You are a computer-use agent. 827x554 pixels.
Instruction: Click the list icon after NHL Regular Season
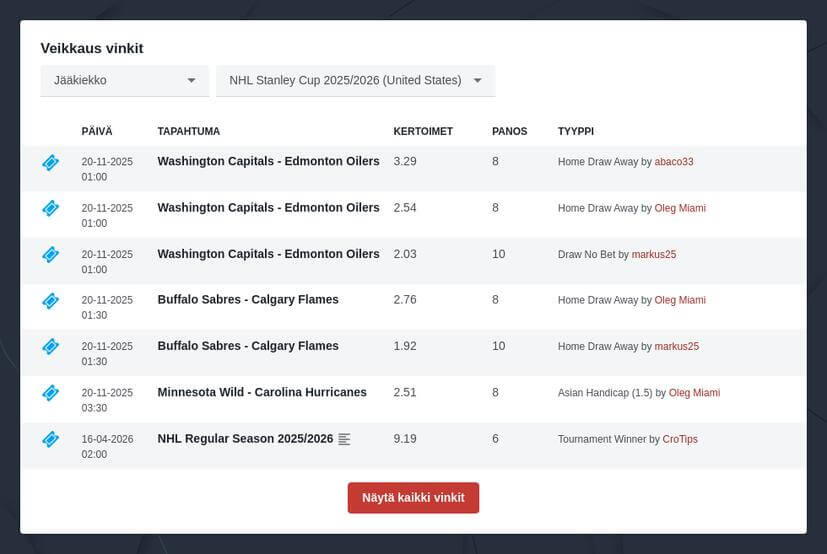pyautogui.click(x=344, y=439)
